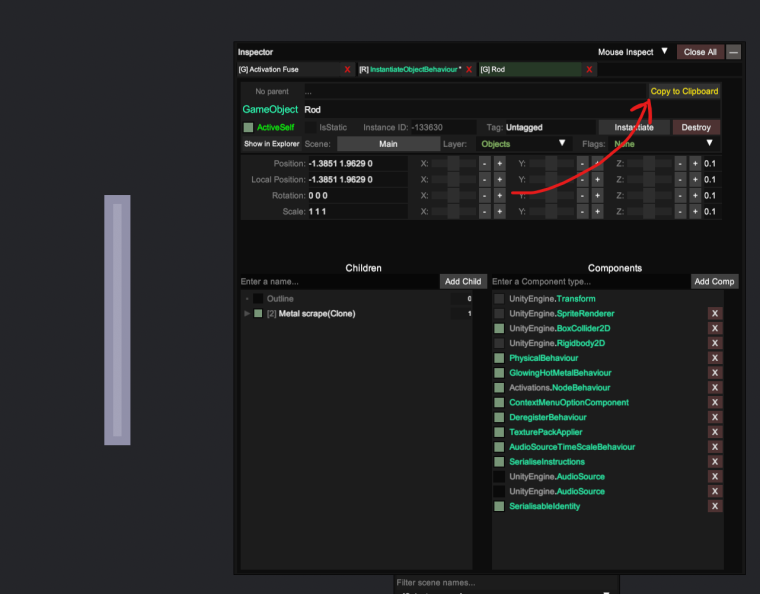This screenshot has height=594, width=760.
Task: Remove the ContextMenuOptionComponent component
Action: pos(714,403)
